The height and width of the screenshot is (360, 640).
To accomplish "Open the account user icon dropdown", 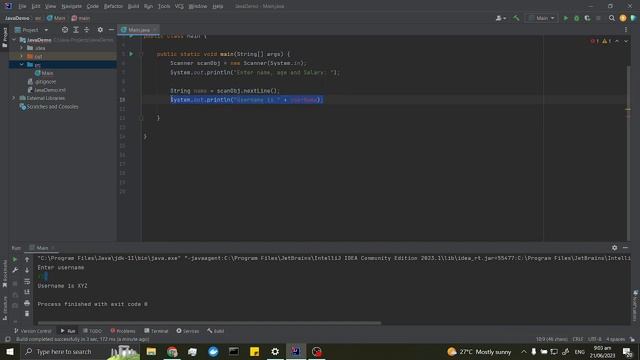I will [500, 18].
